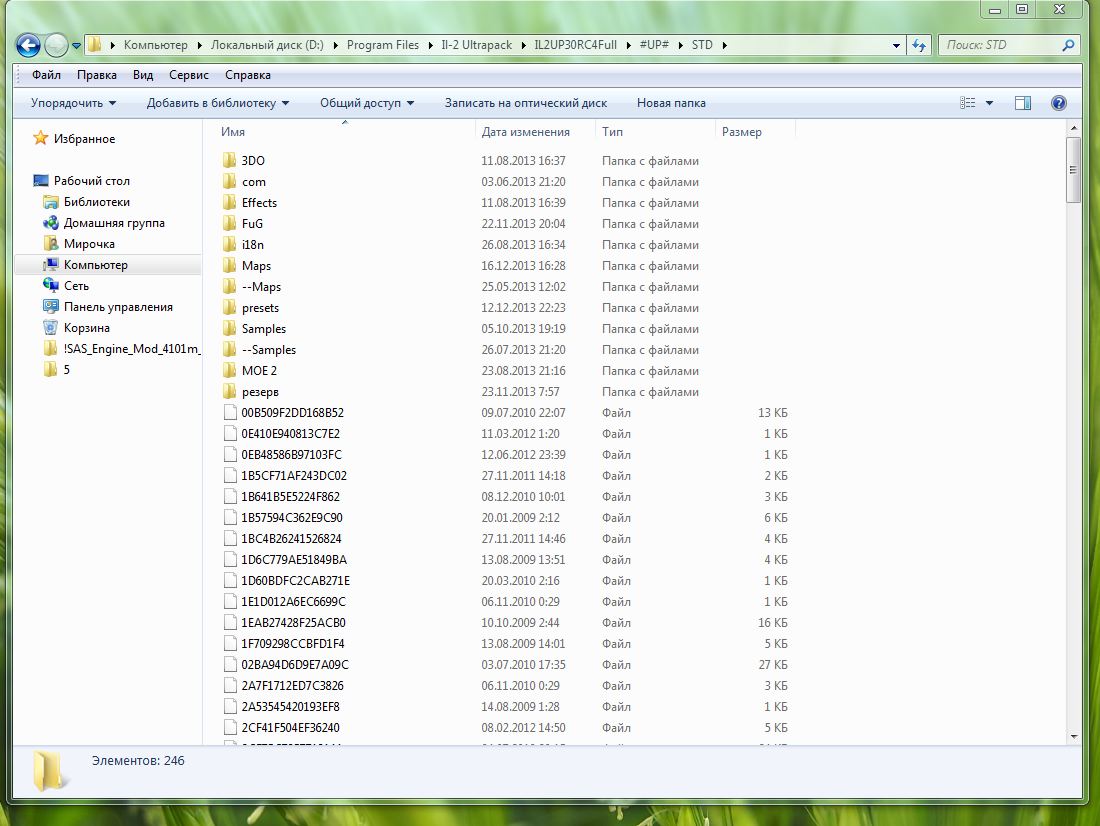1100x826 pixels.
Task: Click the vertical scrollbar down arrow
Action: click(1073, 737)
